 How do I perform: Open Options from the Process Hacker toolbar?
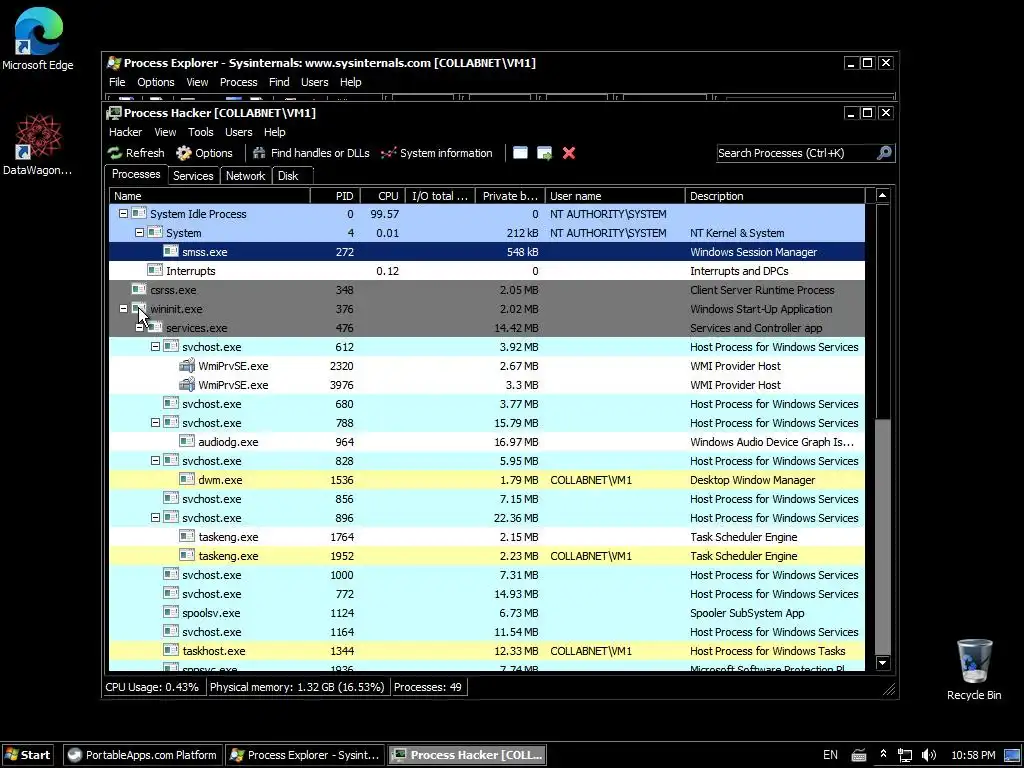click(x=204, y=153)
